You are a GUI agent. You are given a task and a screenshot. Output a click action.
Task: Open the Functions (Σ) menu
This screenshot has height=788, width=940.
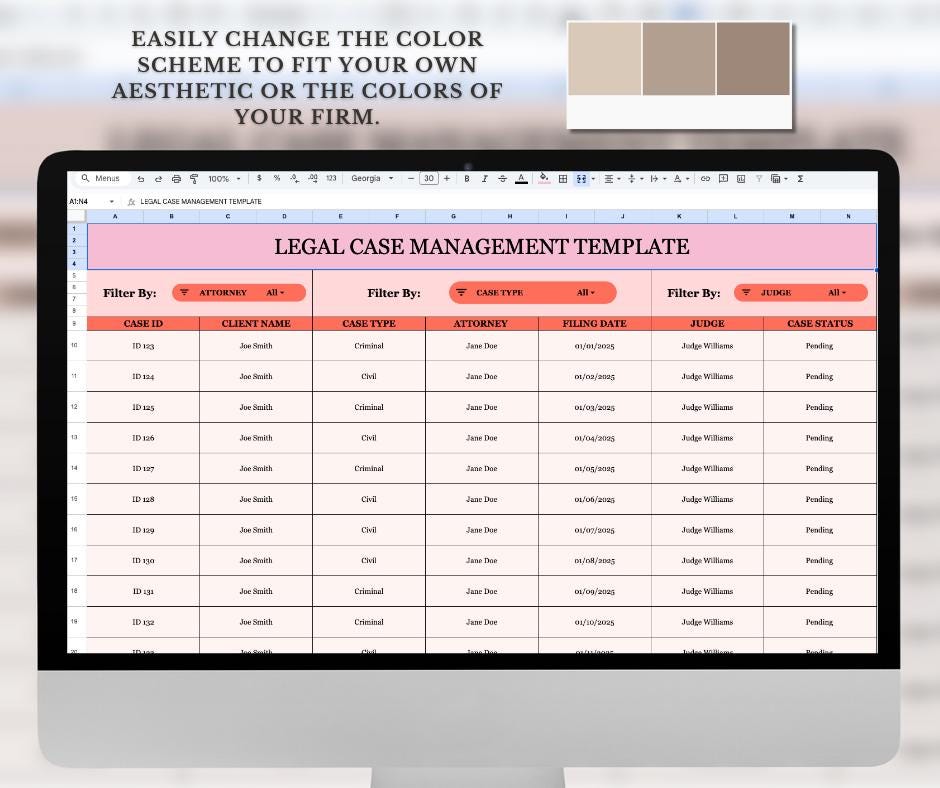point(800,178)
